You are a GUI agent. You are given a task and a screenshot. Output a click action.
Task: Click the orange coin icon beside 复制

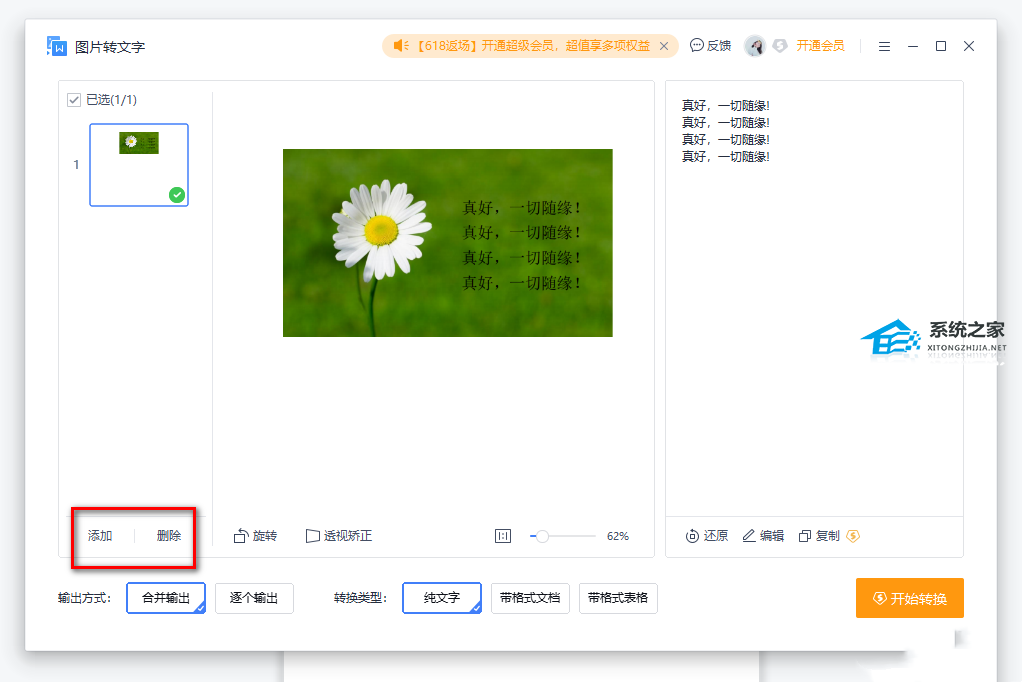coord(853,536)
